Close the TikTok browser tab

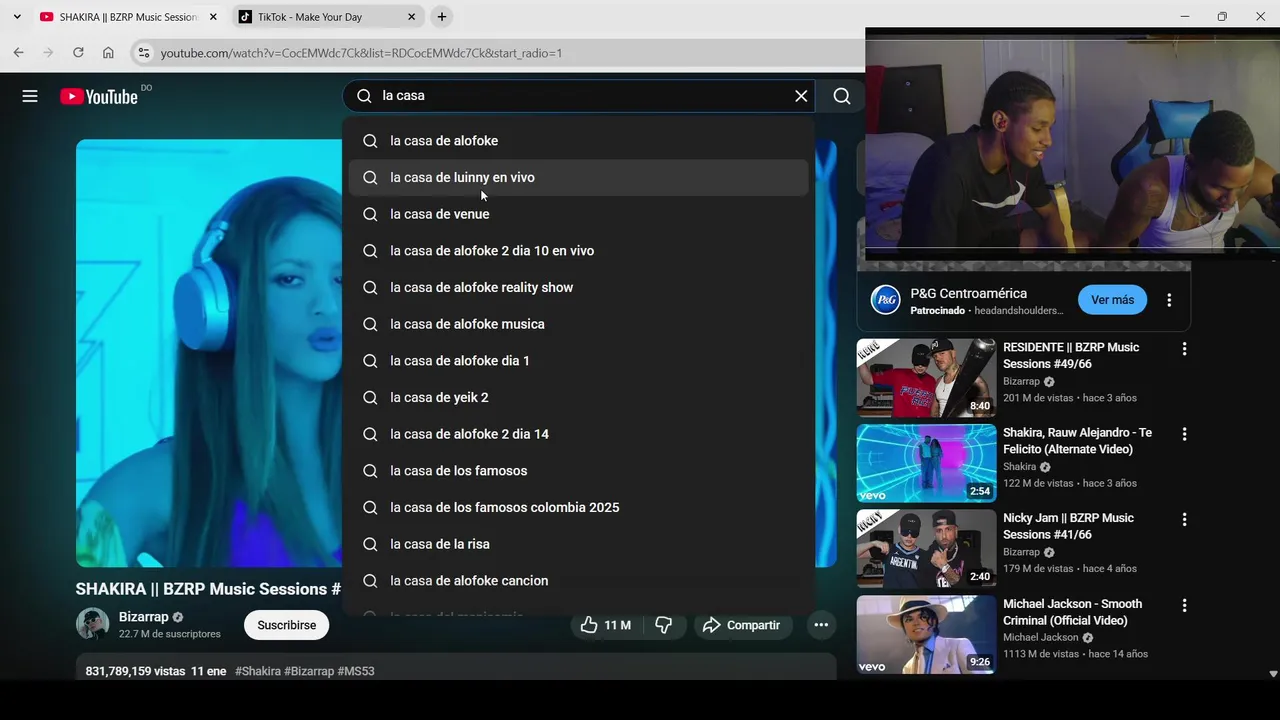click(411, 17)
